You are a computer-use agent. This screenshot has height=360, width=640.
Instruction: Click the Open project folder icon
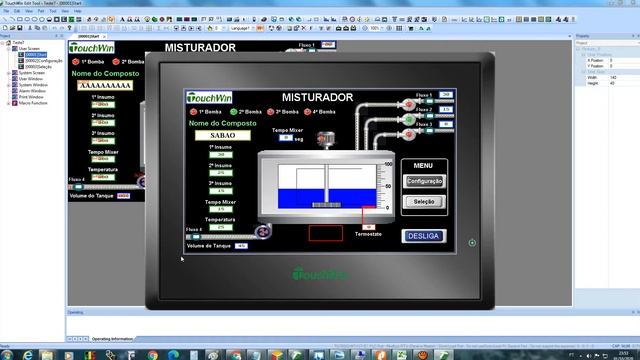point(12,28)
